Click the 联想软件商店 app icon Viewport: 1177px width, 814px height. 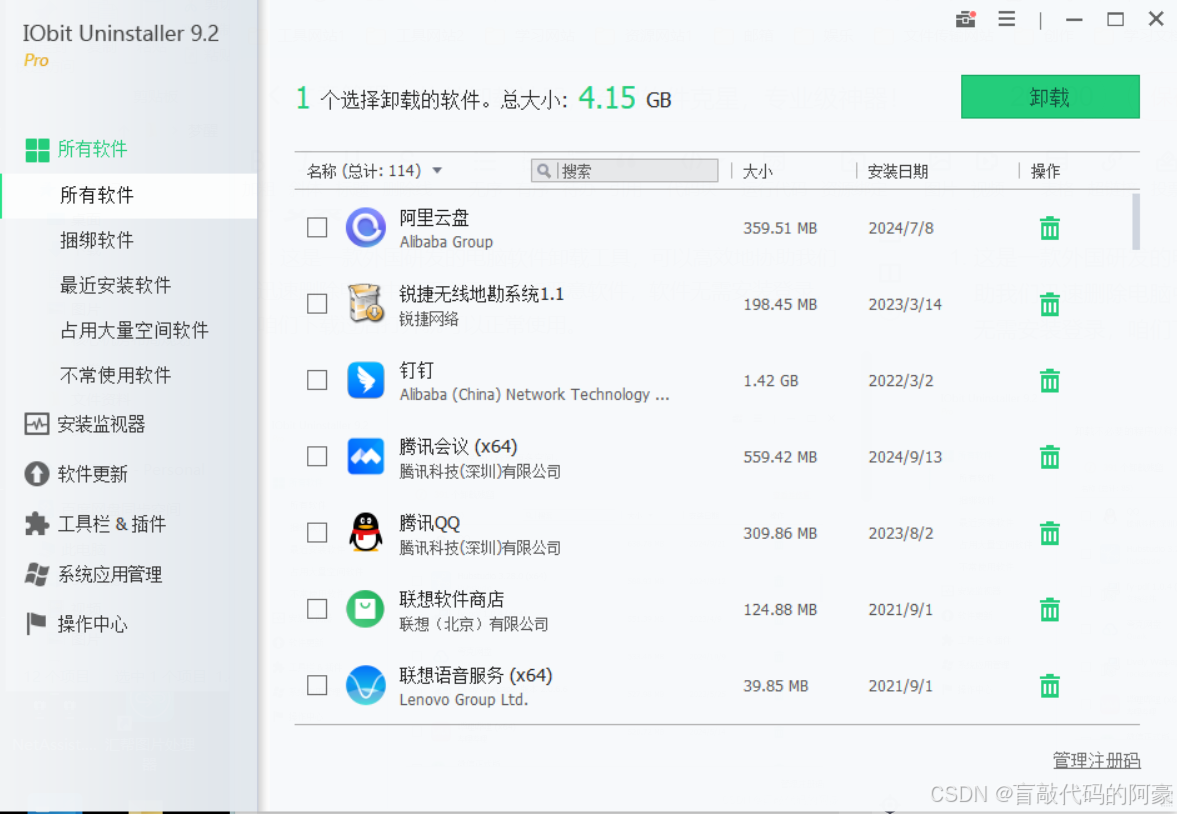coord(366,609)
